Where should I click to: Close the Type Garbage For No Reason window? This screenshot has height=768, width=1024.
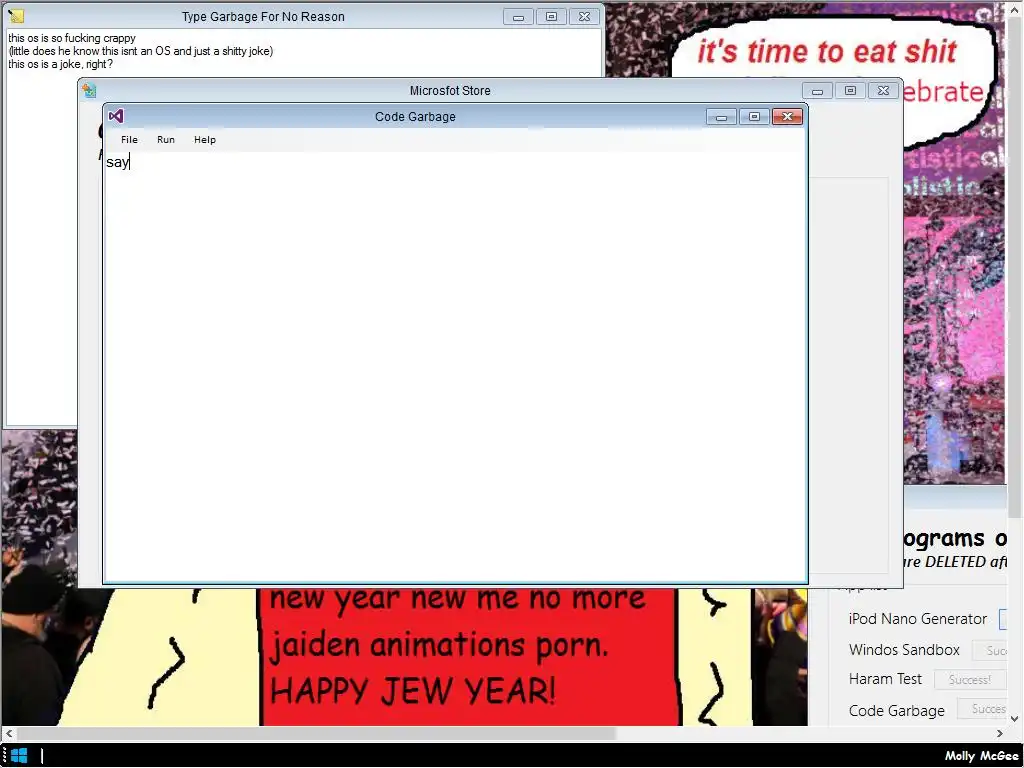pos(584,16)
